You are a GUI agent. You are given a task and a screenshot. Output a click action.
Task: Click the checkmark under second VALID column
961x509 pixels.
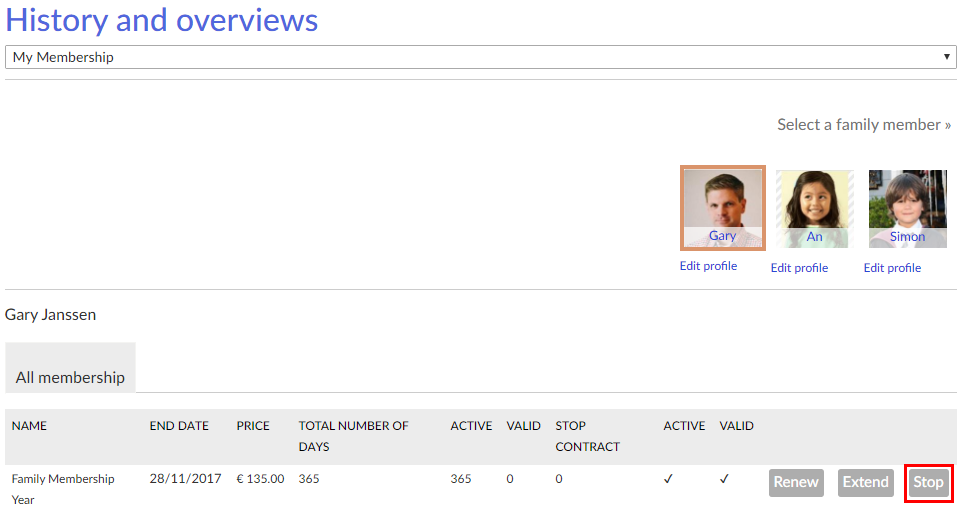pos(724,479)
